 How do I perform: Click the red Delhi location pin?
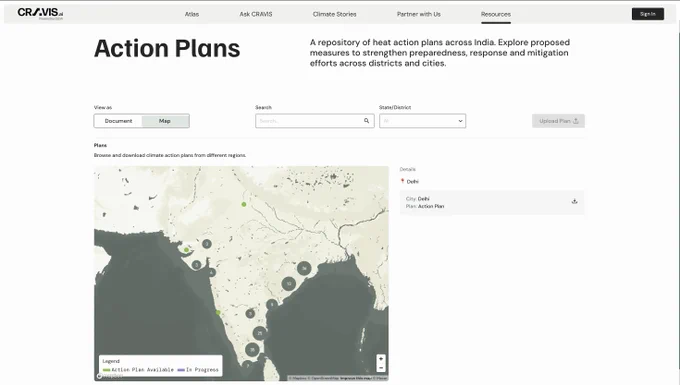coord(402,181)
